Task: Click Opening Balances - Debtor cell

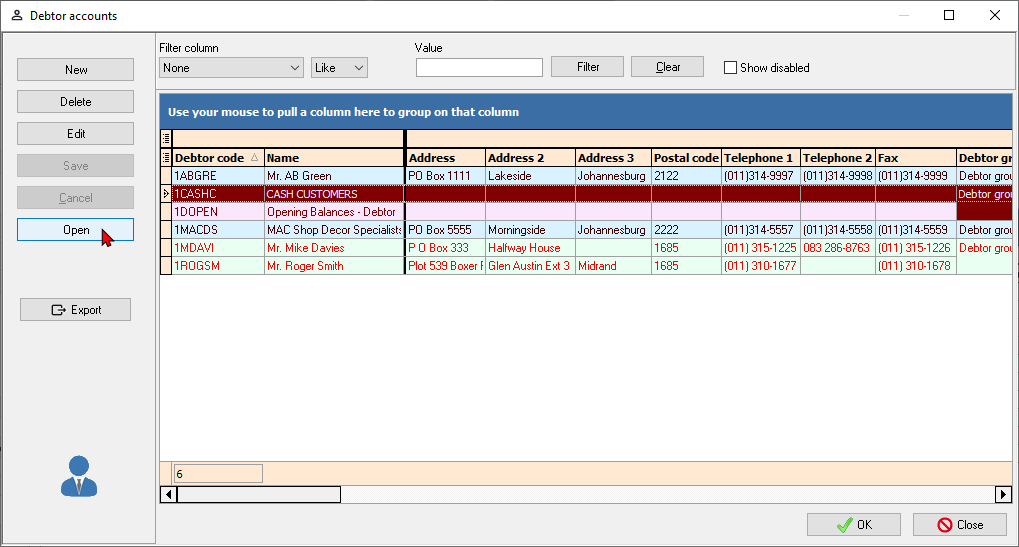Action: tap(334, 212)
